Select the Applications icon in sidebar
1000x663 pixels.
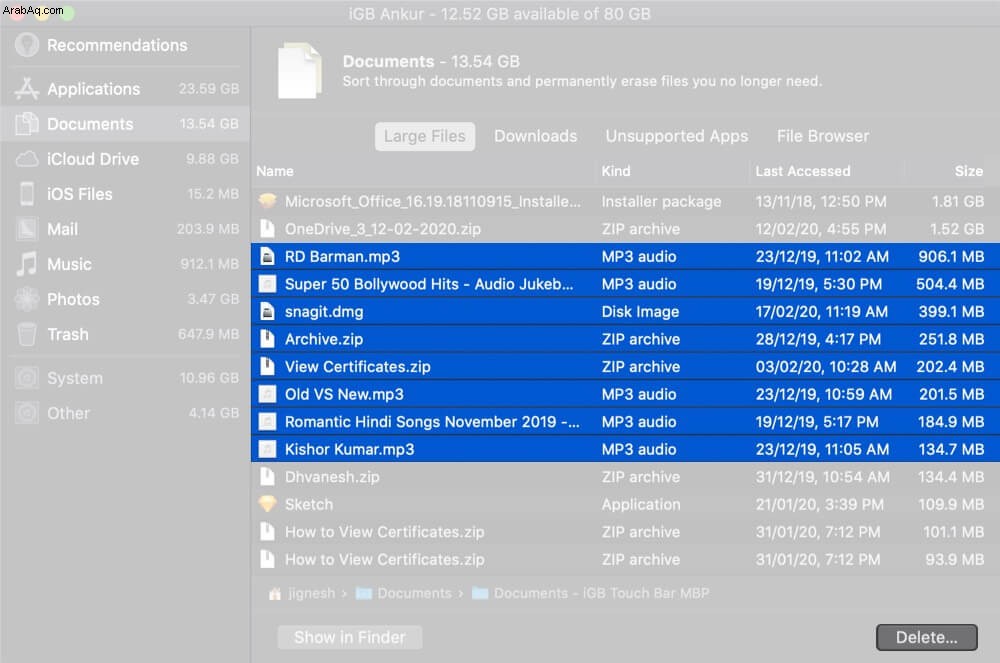click(x=27, y=89)
